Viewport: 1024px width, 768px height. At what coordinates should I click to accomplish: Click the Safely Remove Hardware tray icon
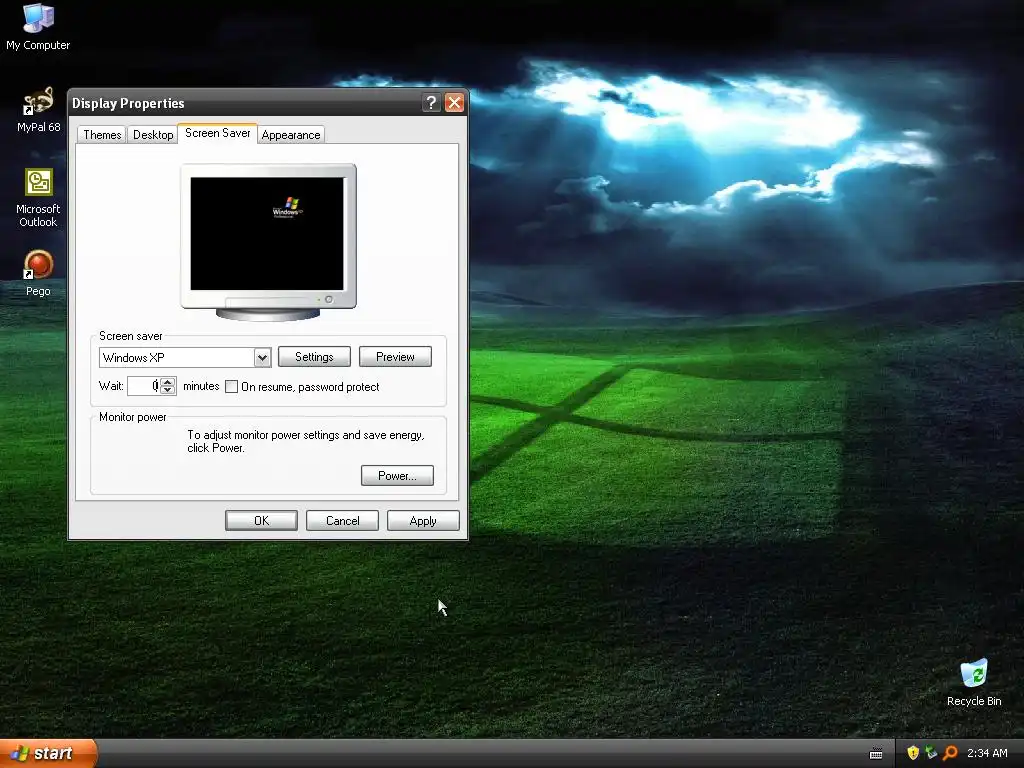[931, 753]
